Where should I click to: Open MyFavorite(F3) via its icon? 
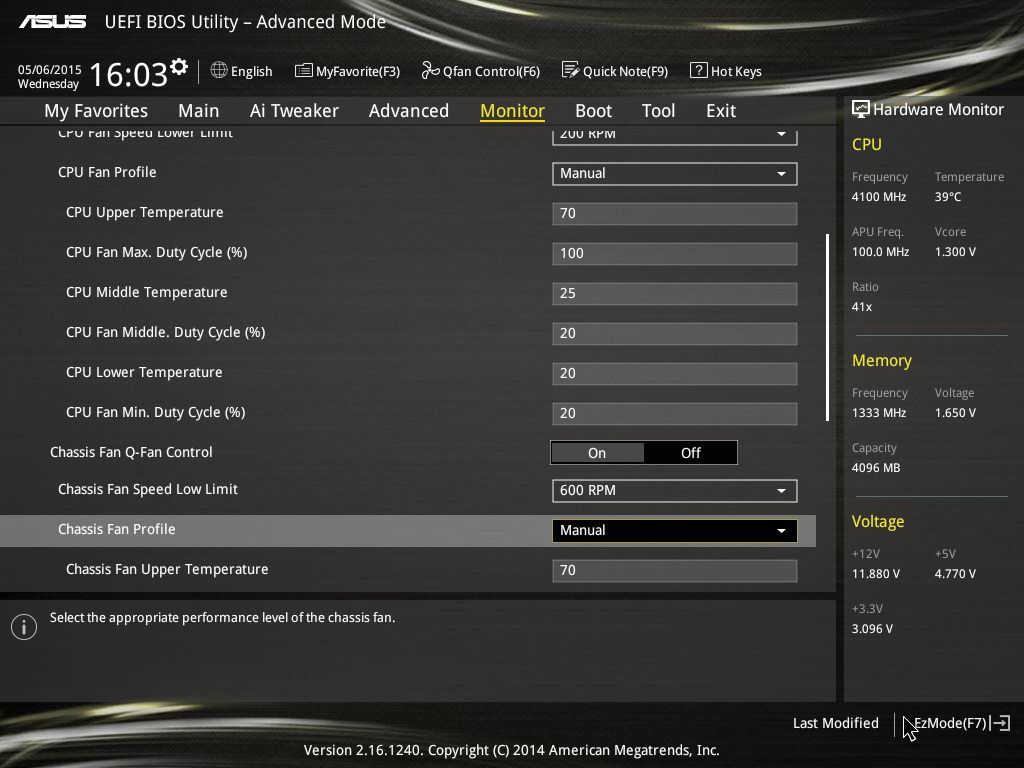click(303, 71)
